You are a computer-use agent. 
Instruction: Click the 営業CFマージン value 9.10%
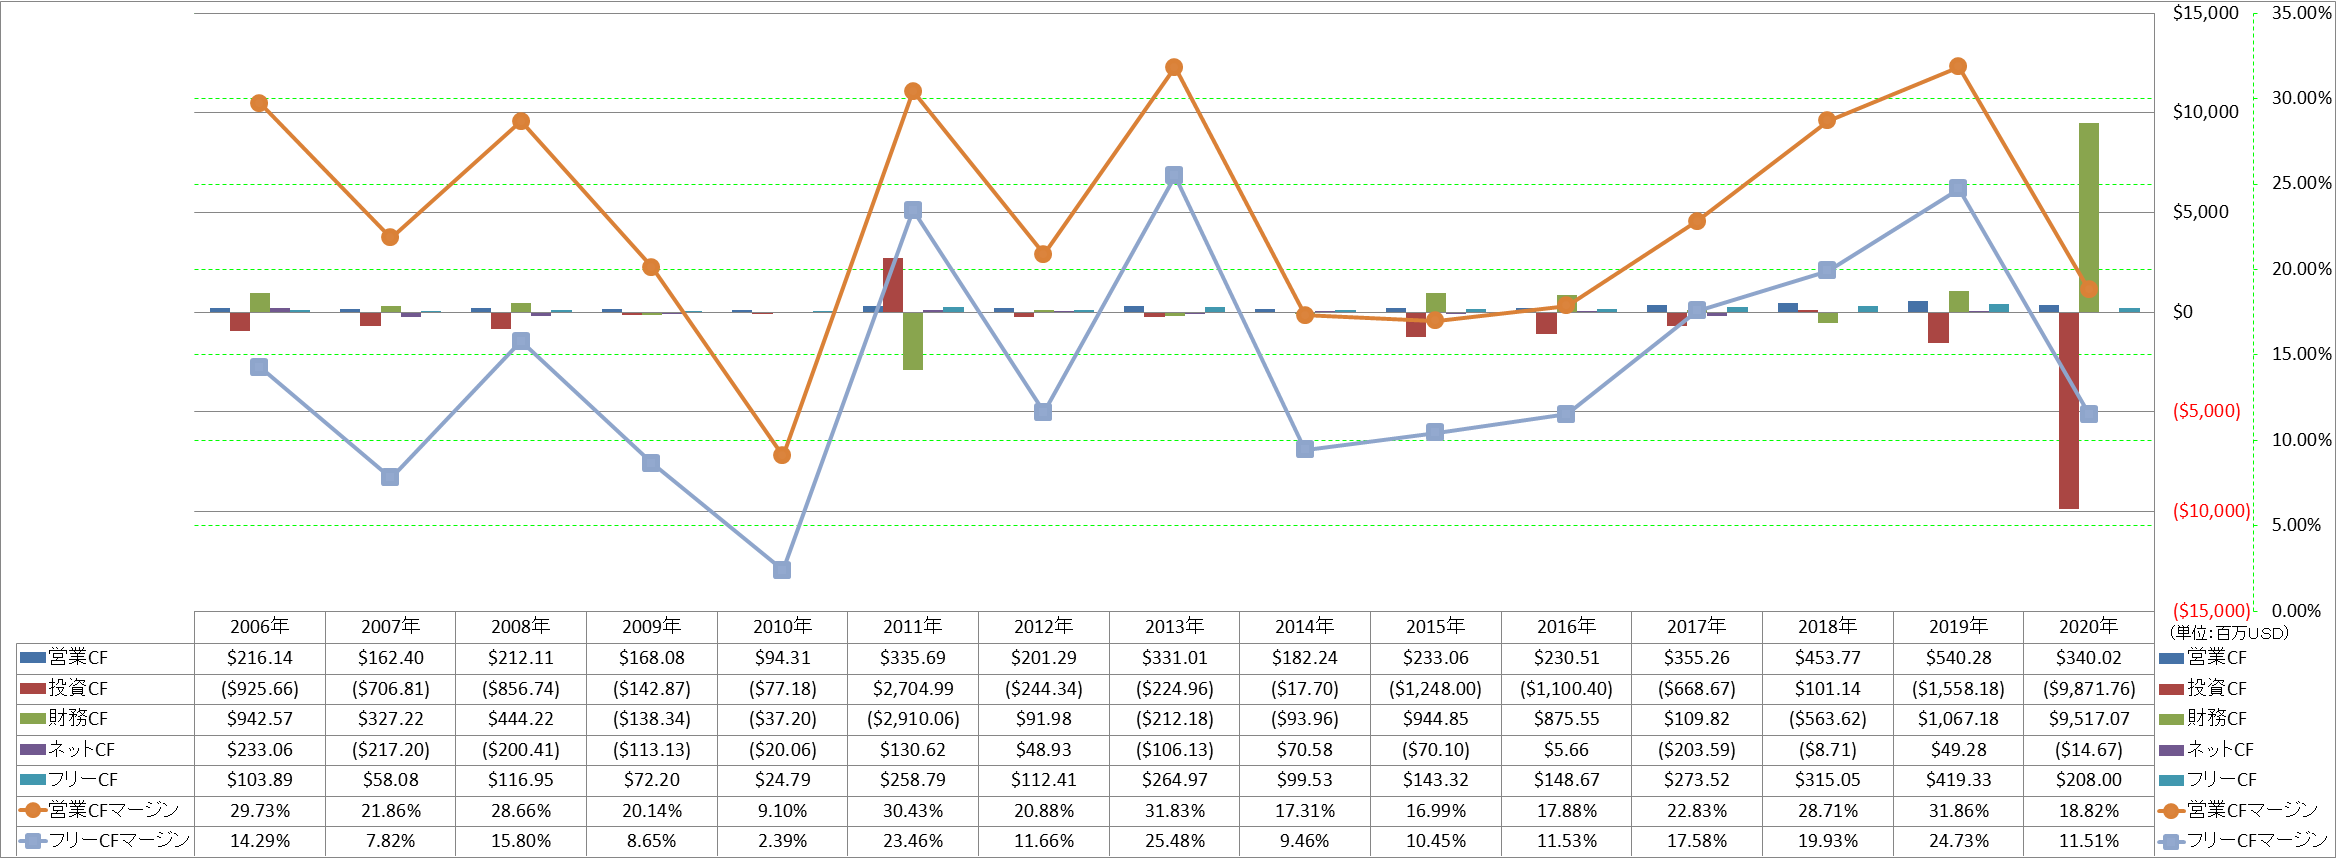point(782,811)
